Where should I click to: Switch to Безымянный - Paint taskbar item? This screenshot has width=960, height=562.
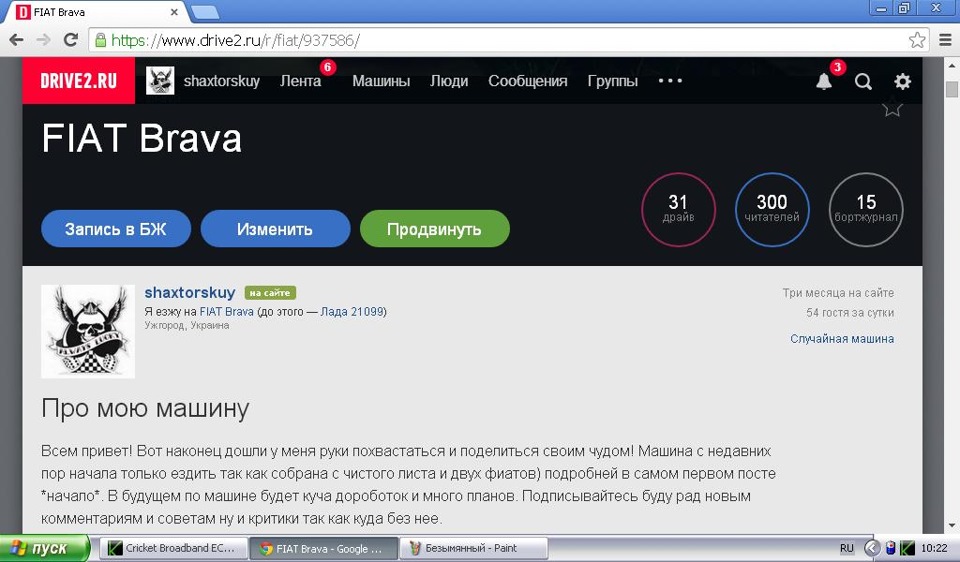coord(473,548)
